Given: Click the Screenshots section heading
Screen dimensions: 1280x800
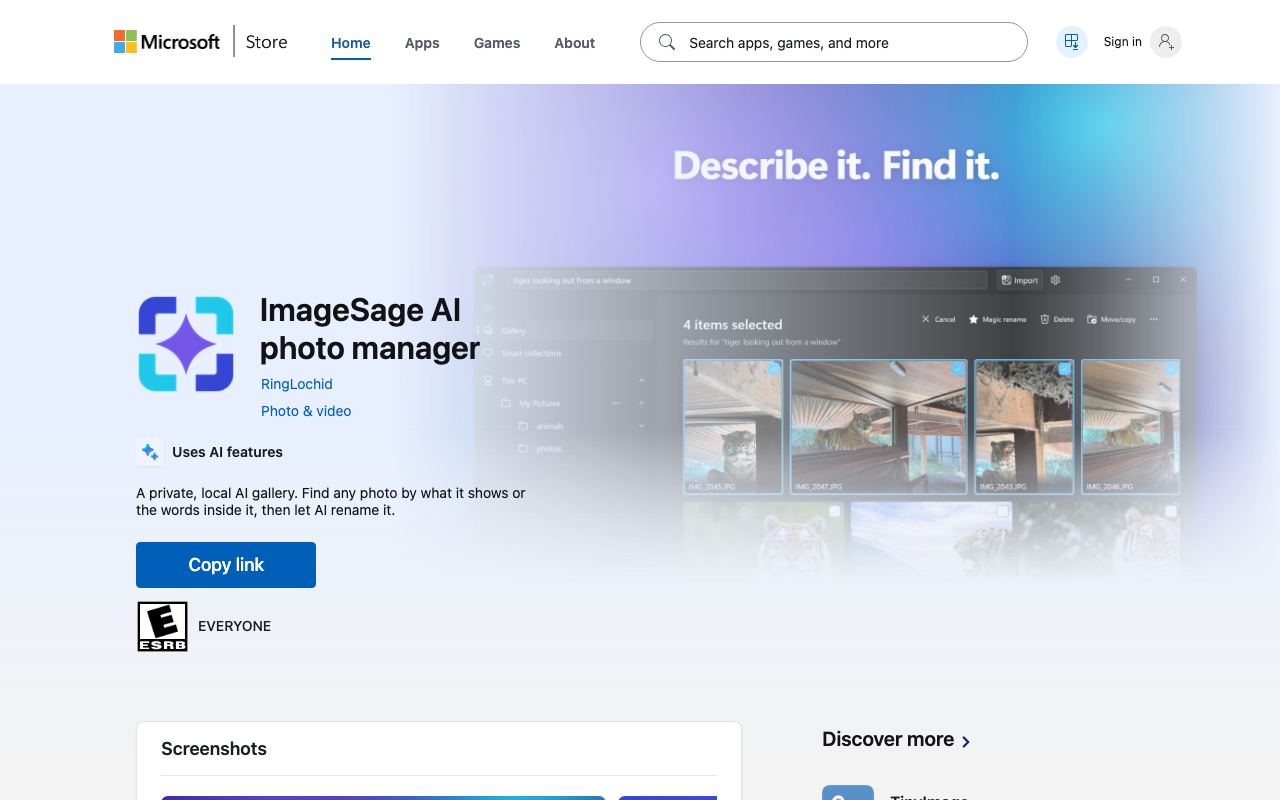Looking at the screenshot, I should coord(214,749).
